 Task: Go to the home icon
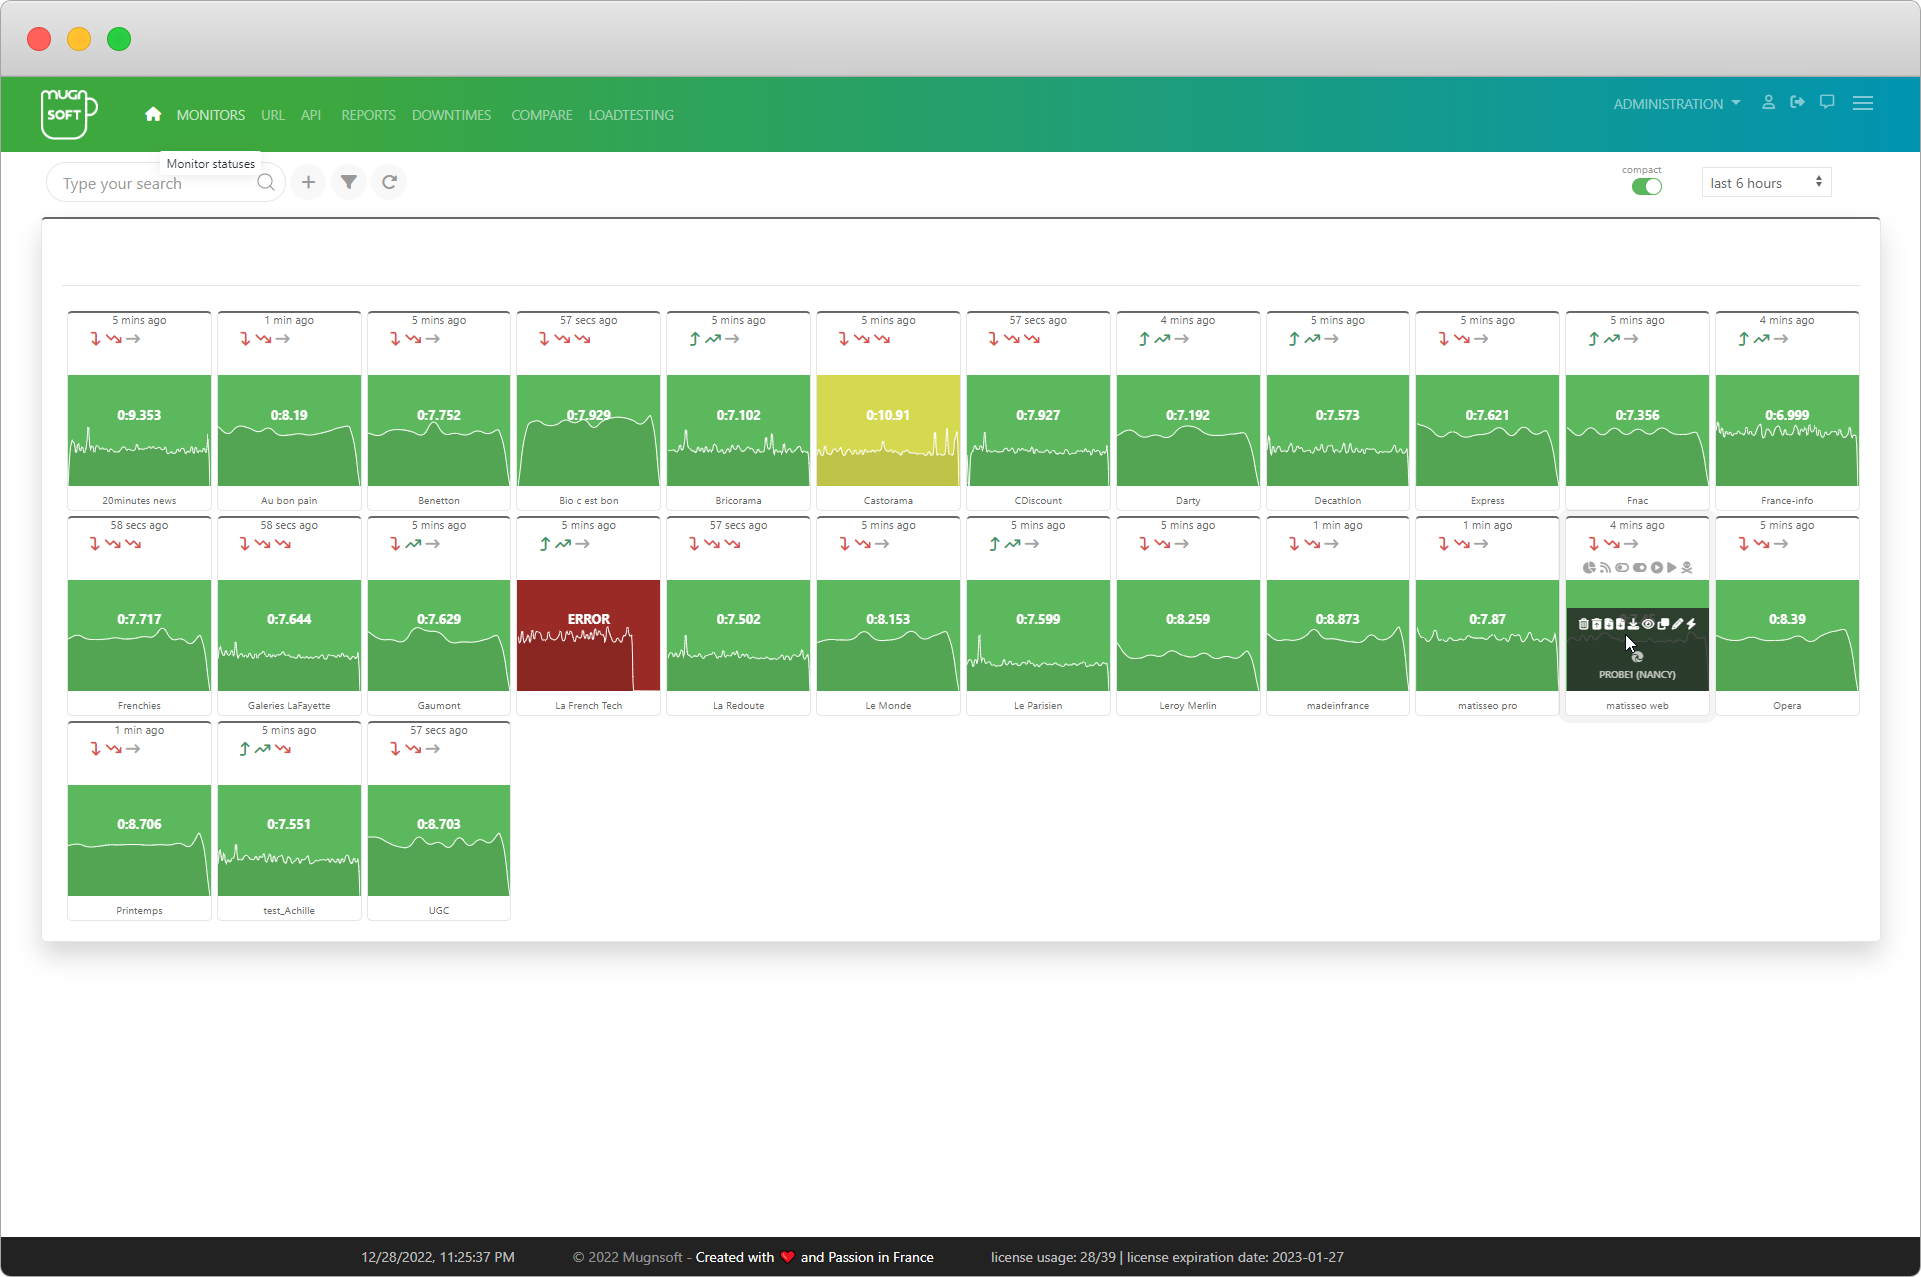tap(153, 114)
